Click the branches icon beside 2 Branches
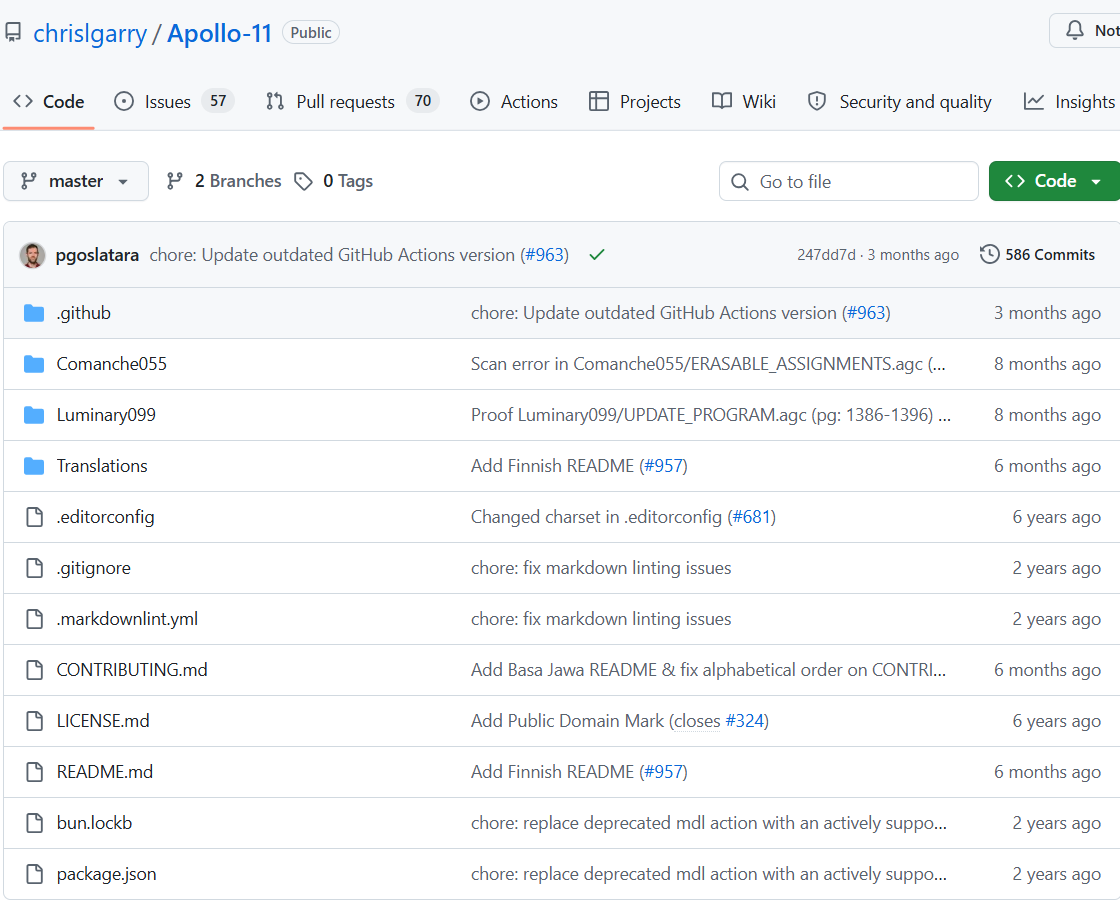This screenshot has height=905, width=1120. pos(175,181)
